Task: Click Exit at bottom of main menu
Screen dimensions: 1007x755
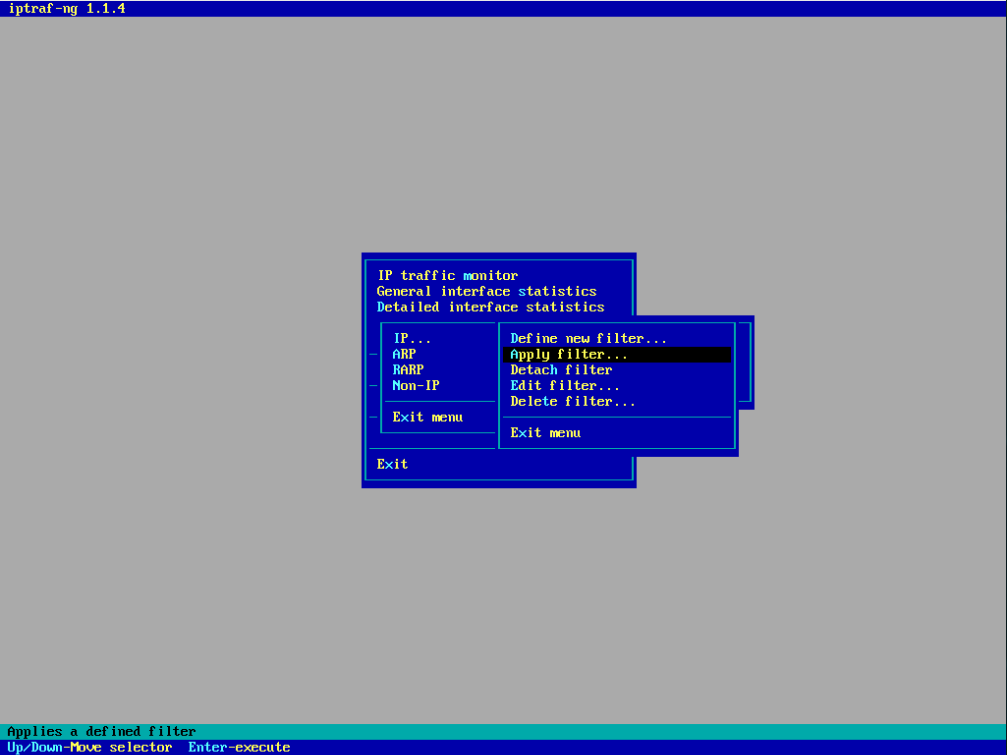Action: click(392, 464)
